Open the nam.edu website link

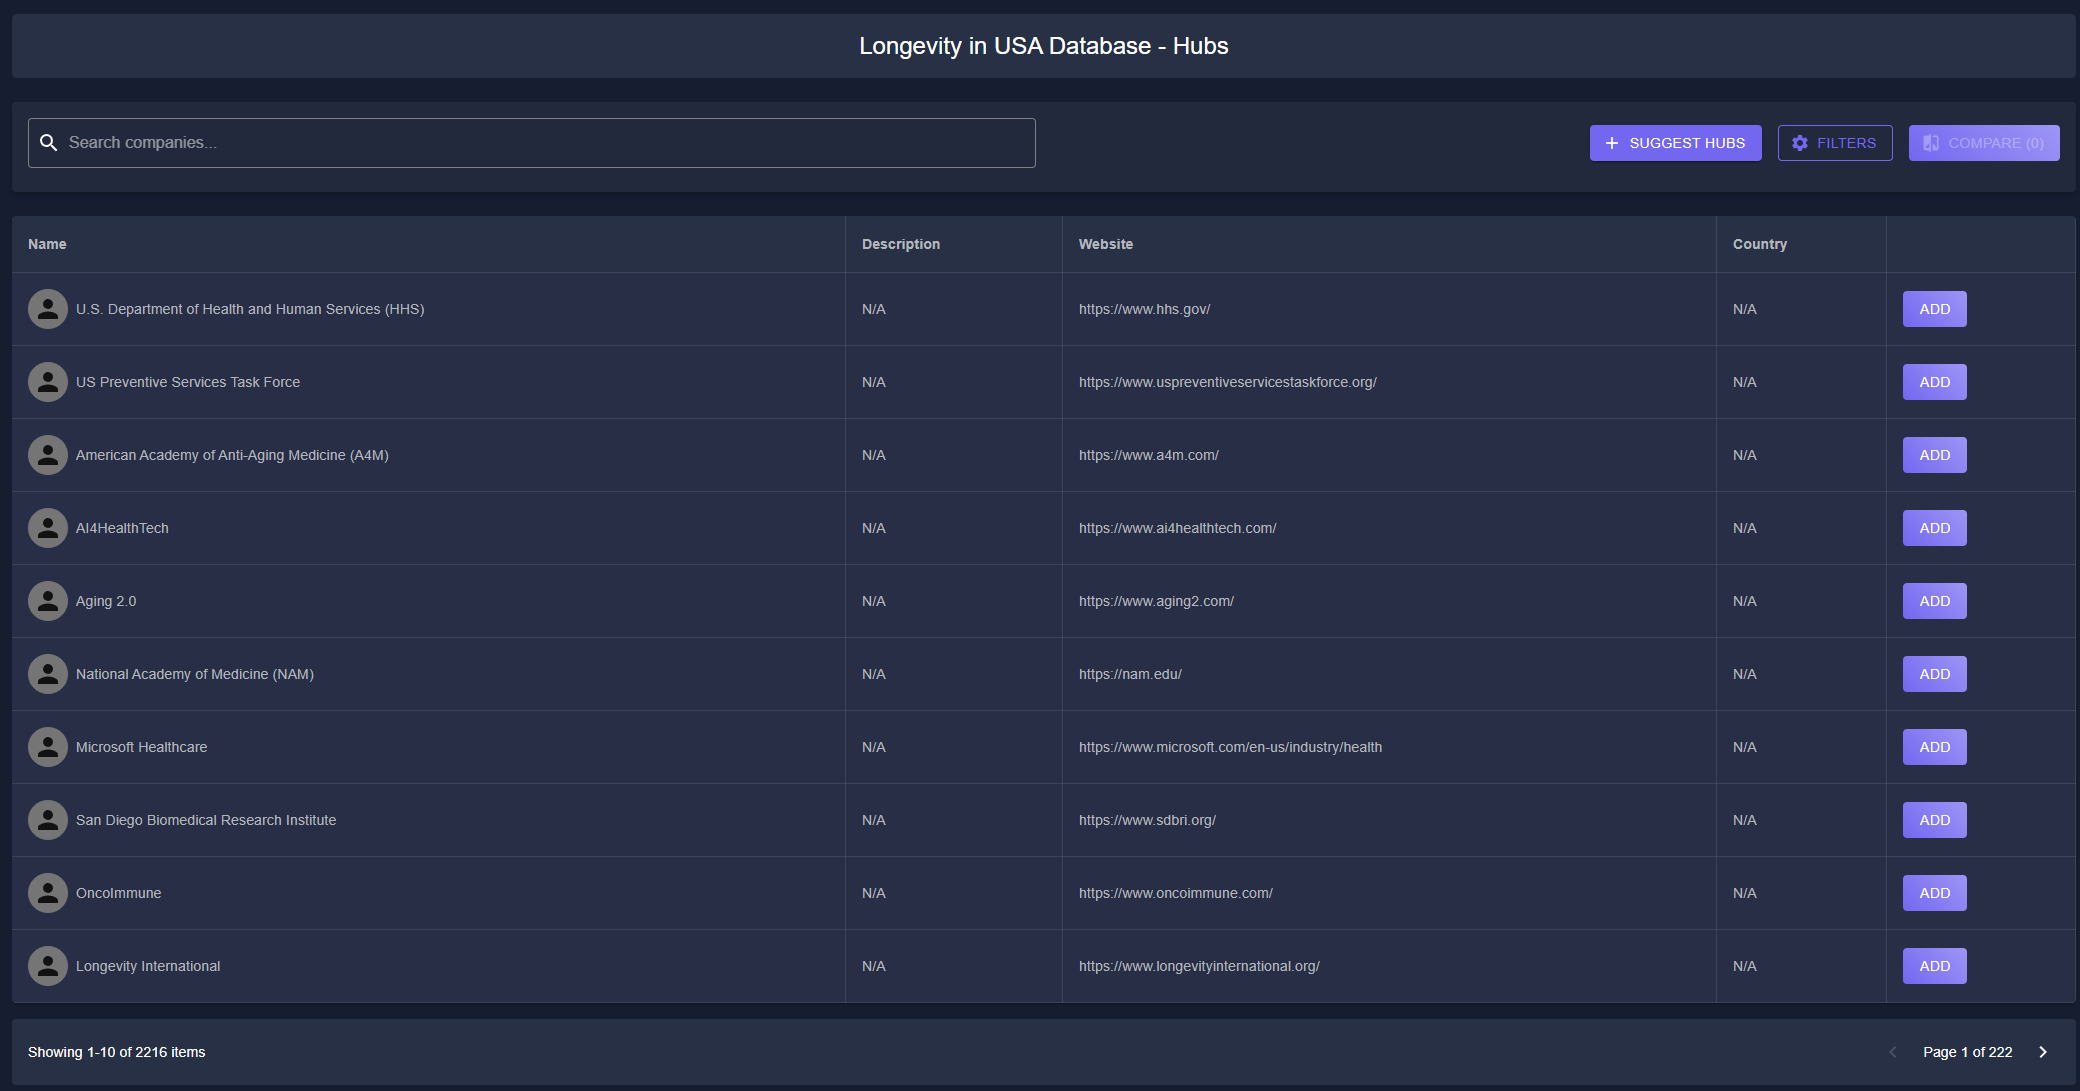[x=1130, y=674]
